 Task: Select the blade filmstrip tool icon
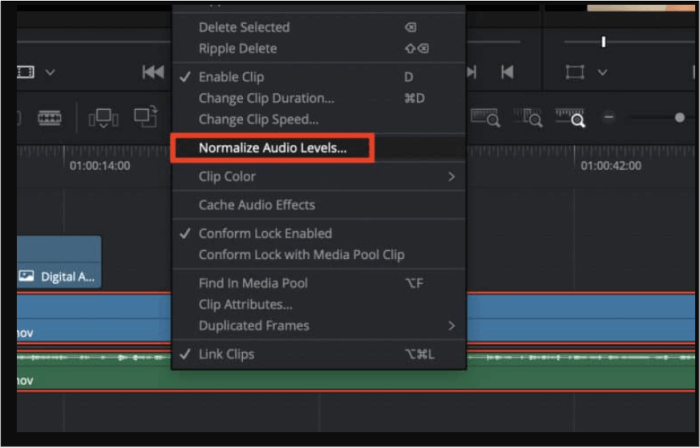[49, 118]
